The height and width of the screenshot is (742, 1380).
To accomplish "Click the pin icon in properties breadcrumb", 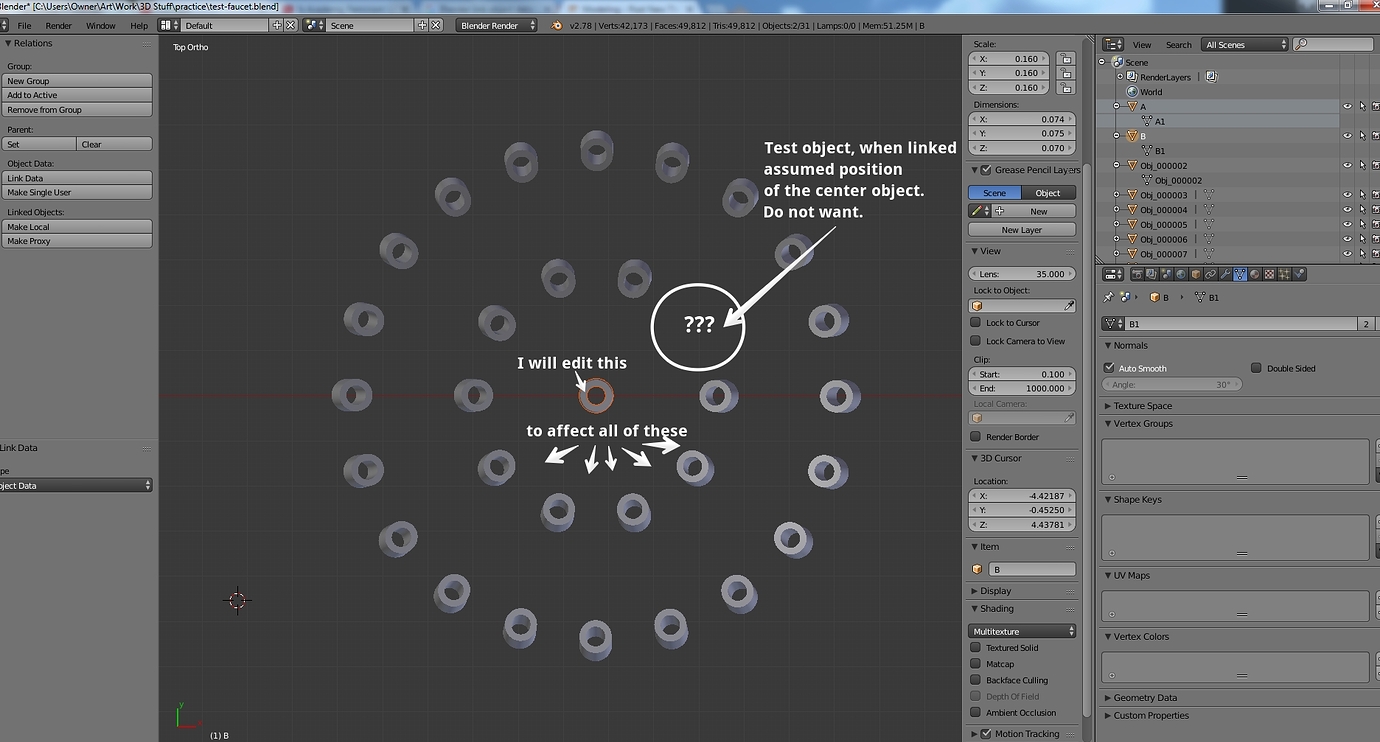I will click(x=1109, y=297).
